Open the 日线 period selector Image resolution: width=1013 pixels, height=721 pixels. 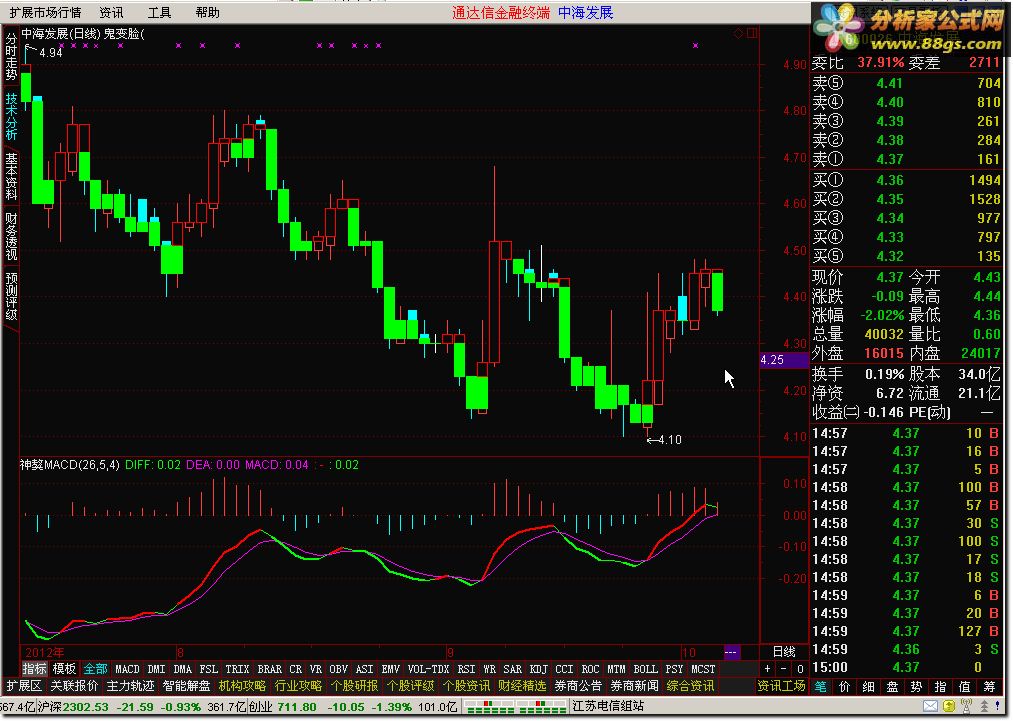[x=784, y=652]
